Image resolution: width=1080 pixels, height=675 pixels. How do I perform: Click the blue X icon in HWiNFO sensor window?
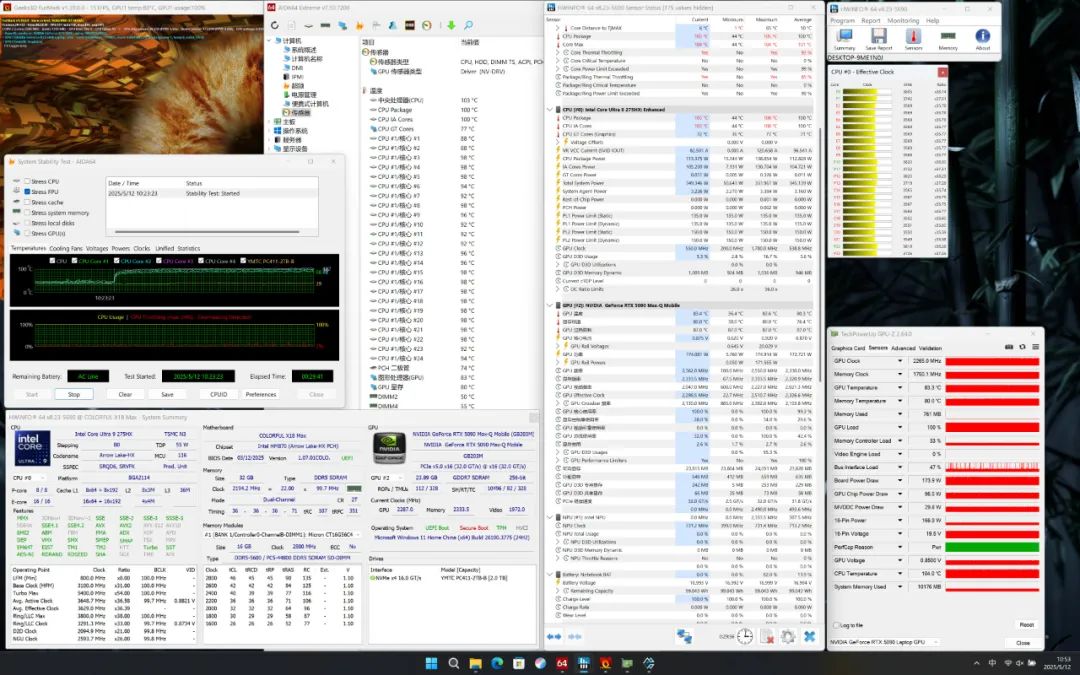coord(810,637)
